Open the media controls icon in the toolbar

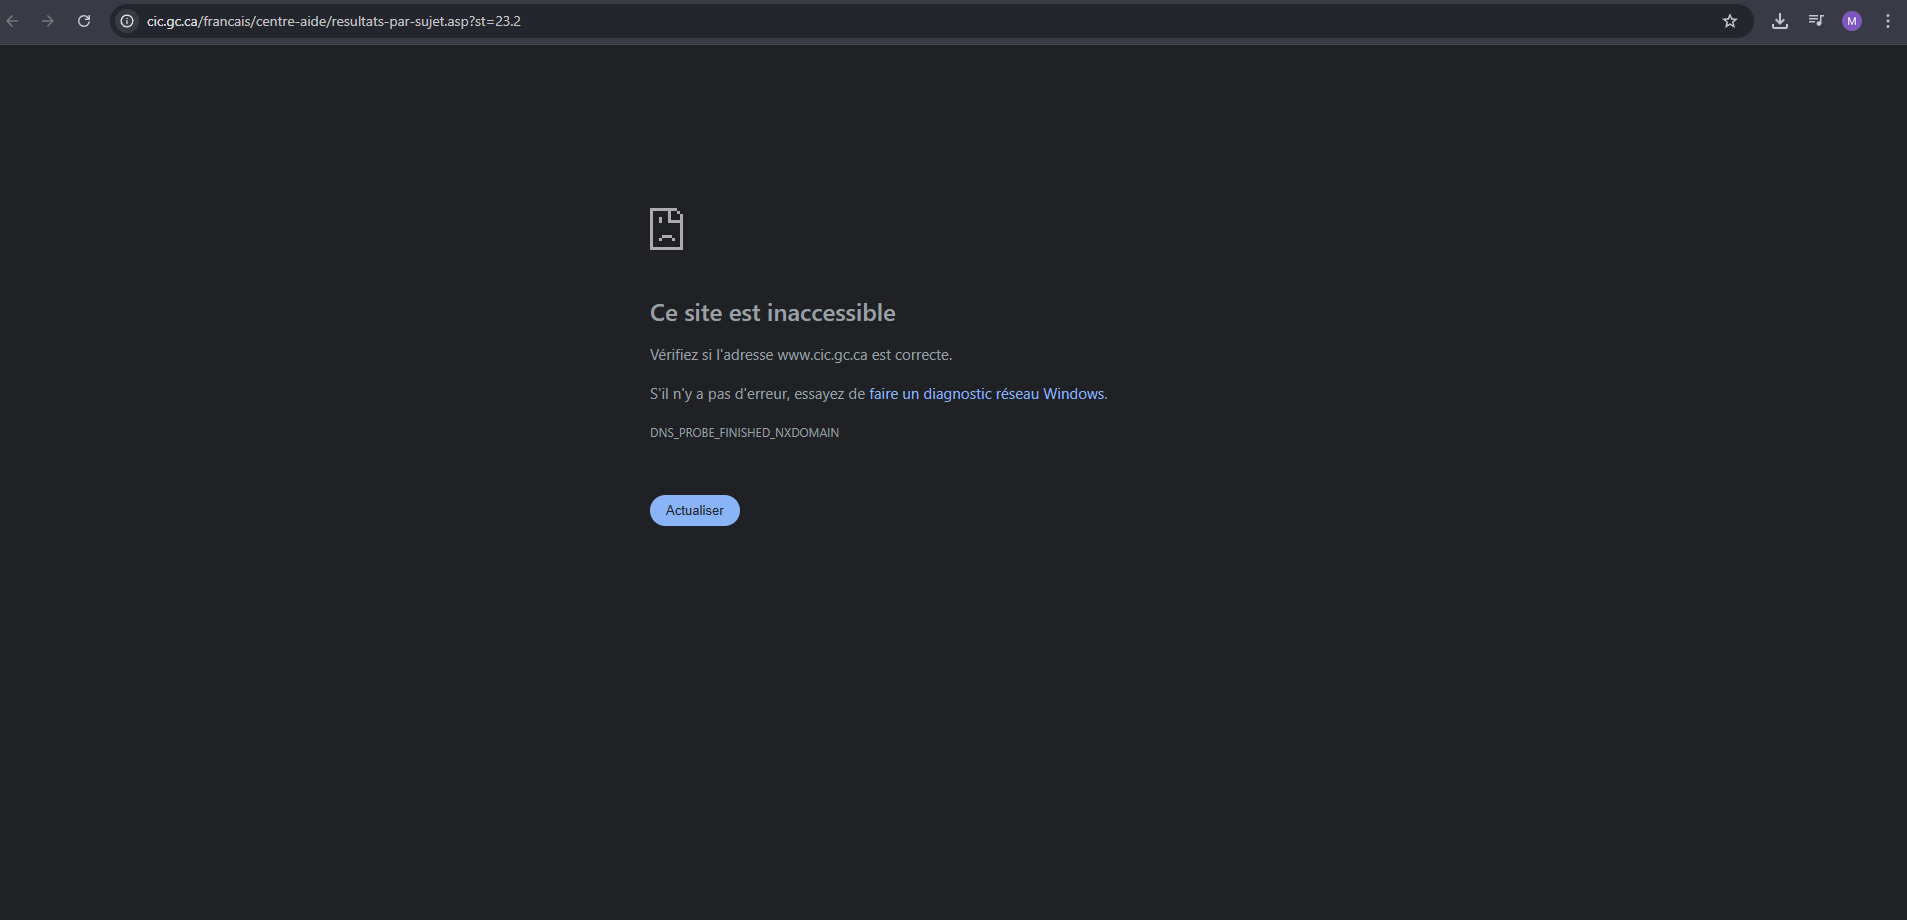coord(1816,21)
